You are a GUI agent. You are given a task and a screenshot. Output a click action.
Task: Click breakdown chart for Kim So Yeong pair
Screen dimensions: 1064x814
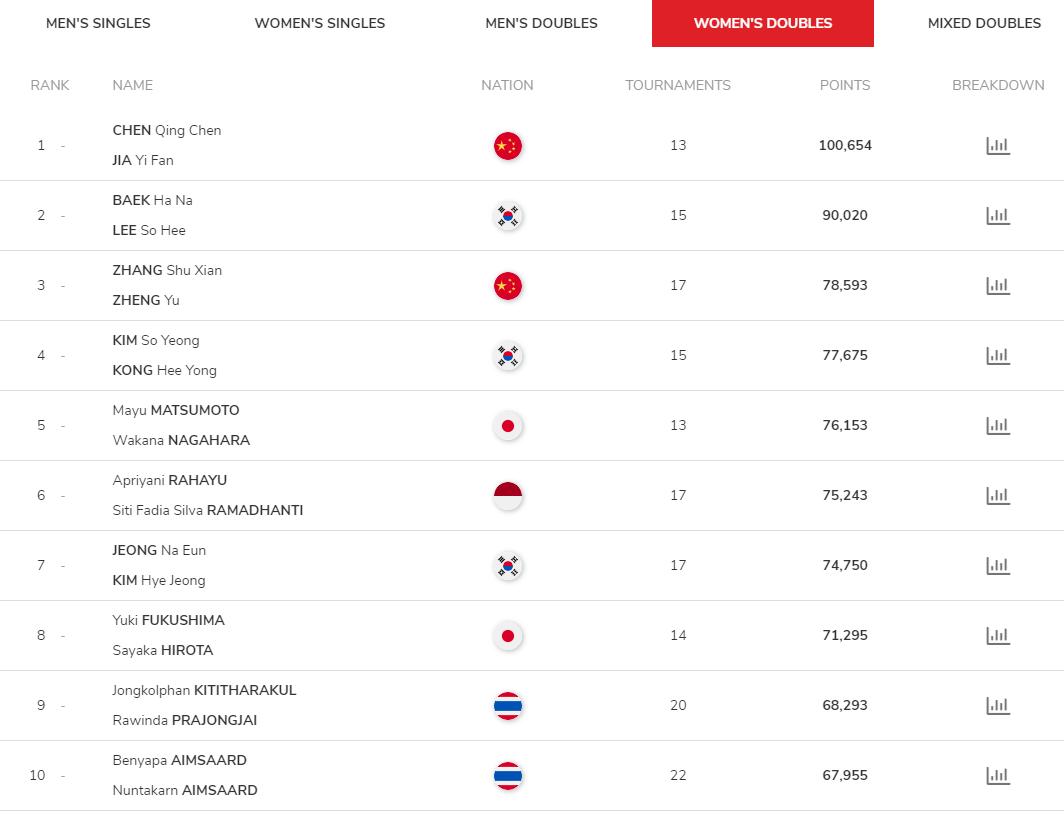tap(998, 355)
